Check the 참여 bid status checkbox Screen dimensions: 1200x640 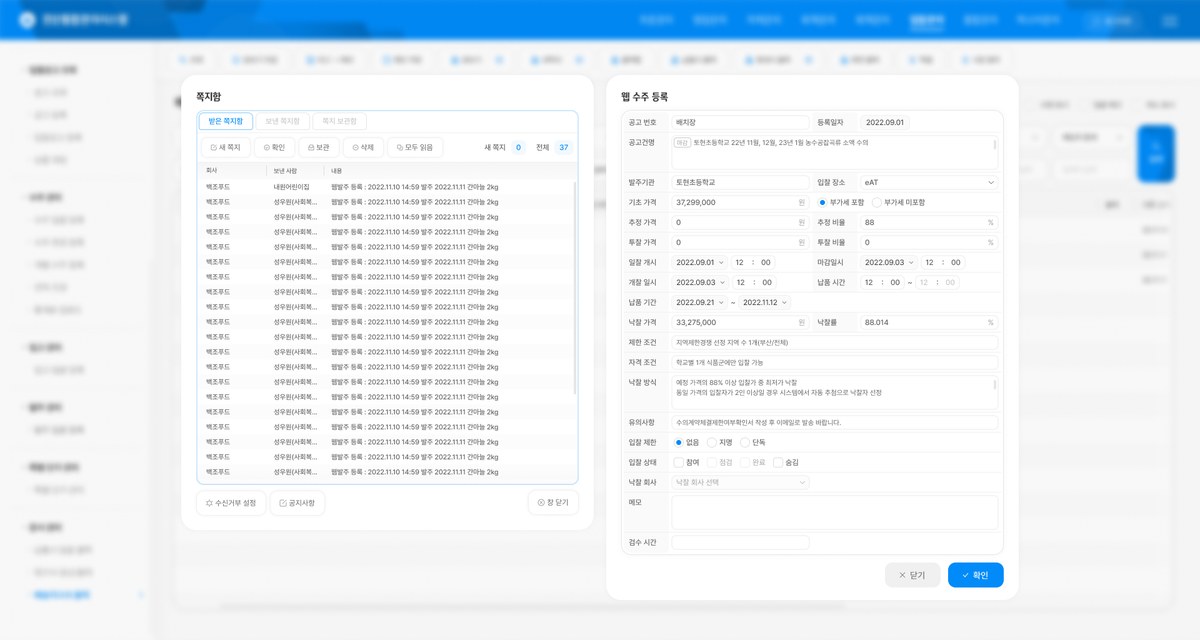679,462
